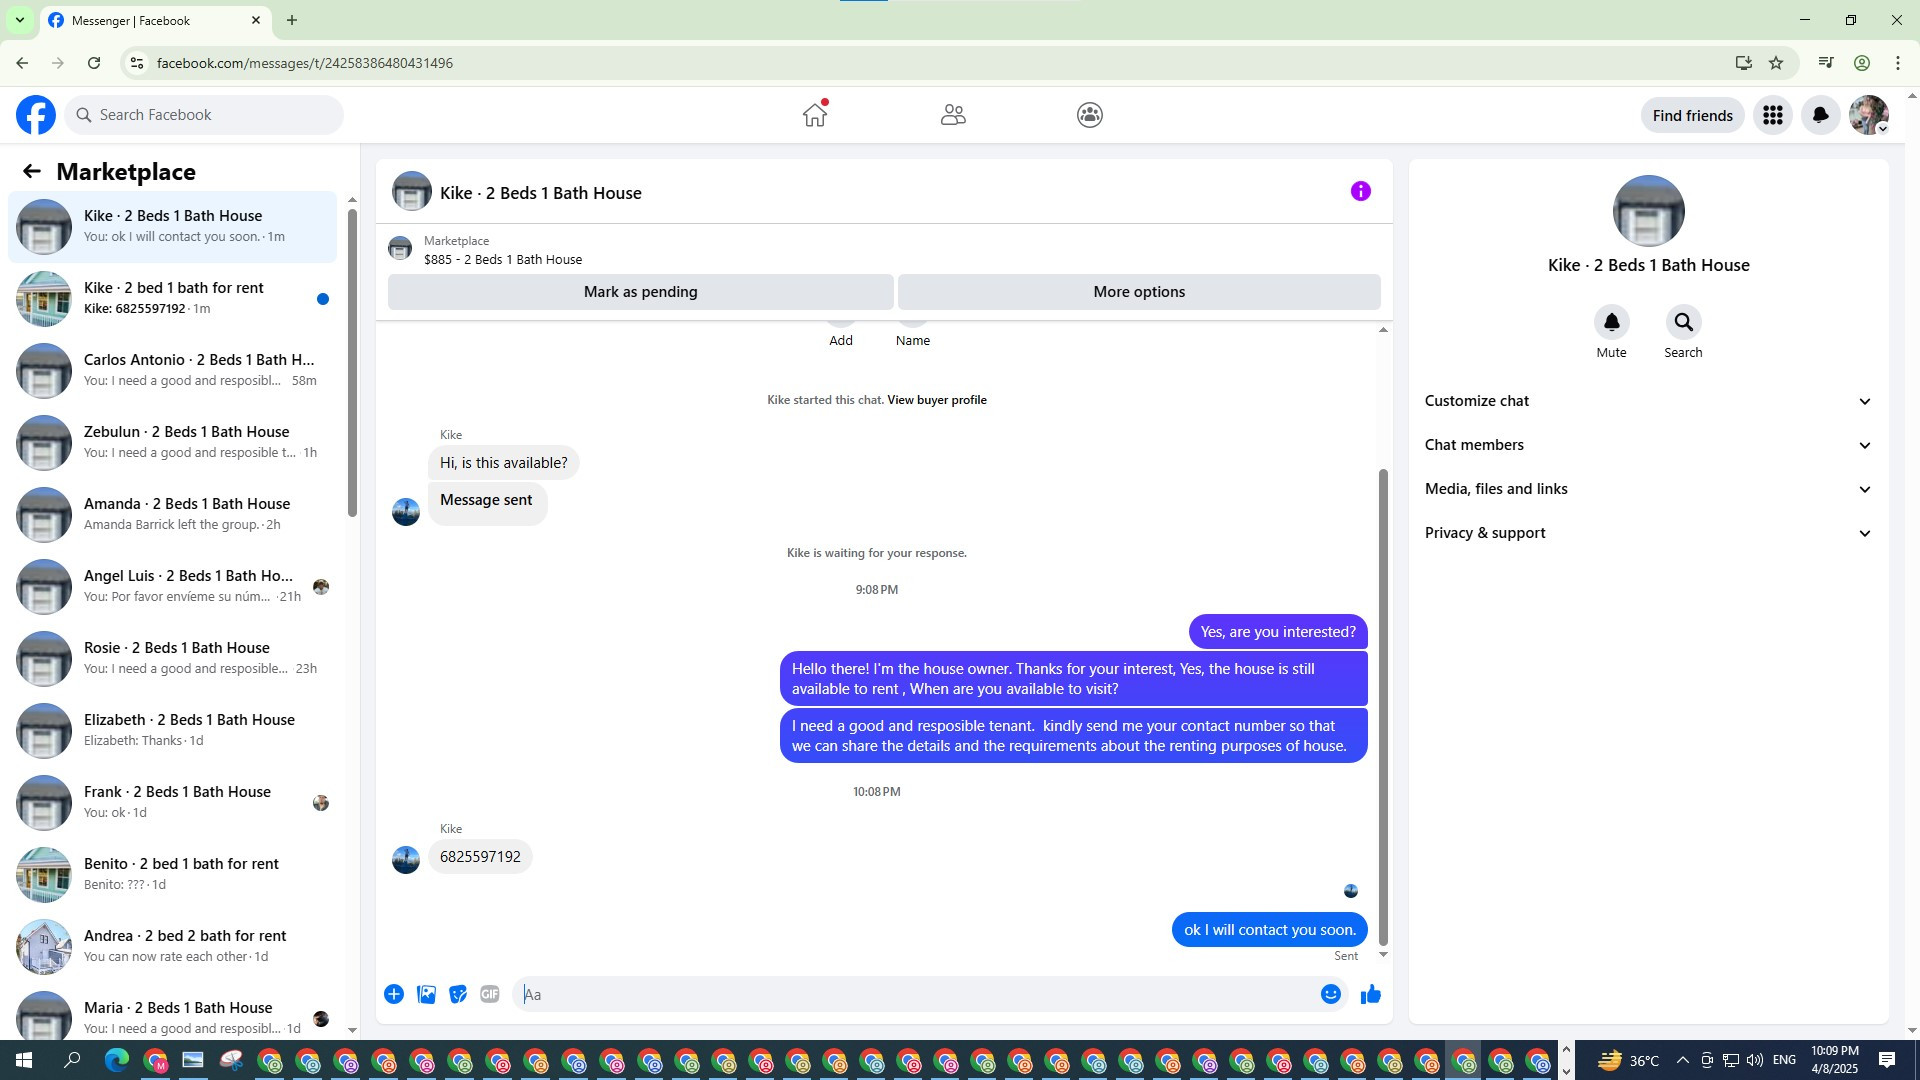The width and height of the screenshot is (1920, 1080).
Task: Choose a sticker from the sticker icon
Action: (458, 994)
